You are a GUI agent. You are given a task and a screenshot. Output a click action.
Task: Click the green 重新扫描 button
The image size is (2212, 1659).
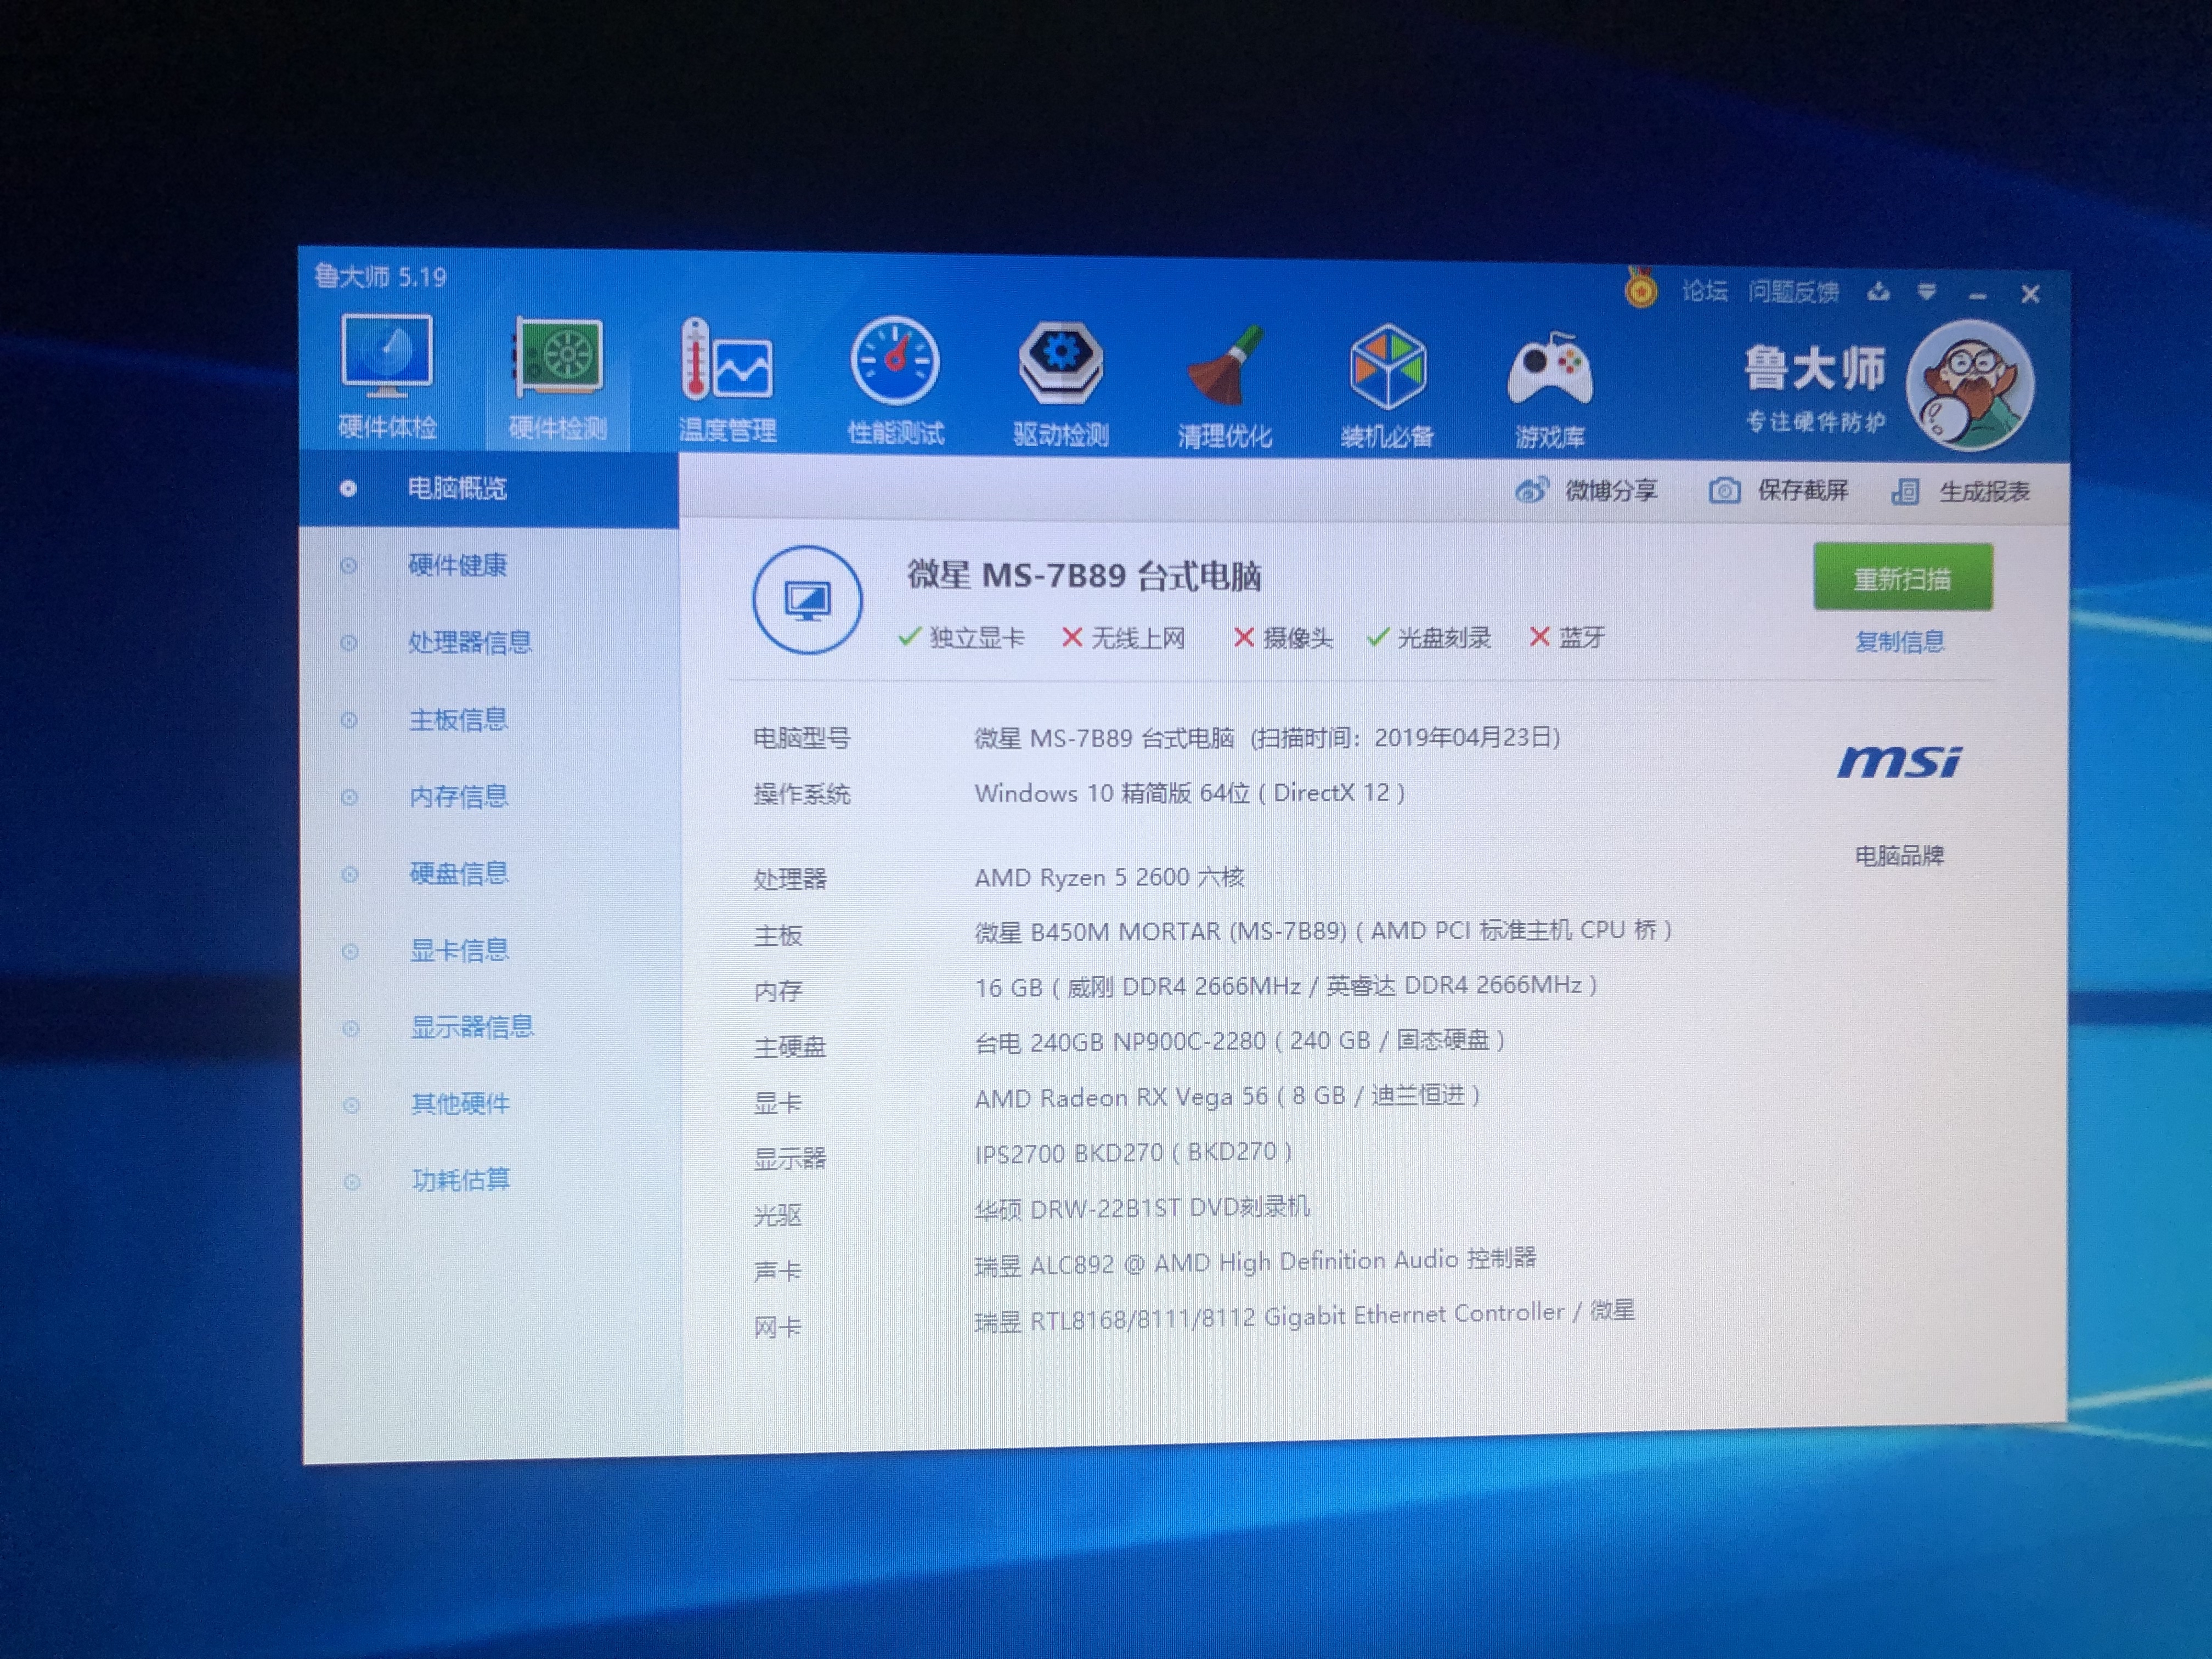click(x=1901, y=578)
